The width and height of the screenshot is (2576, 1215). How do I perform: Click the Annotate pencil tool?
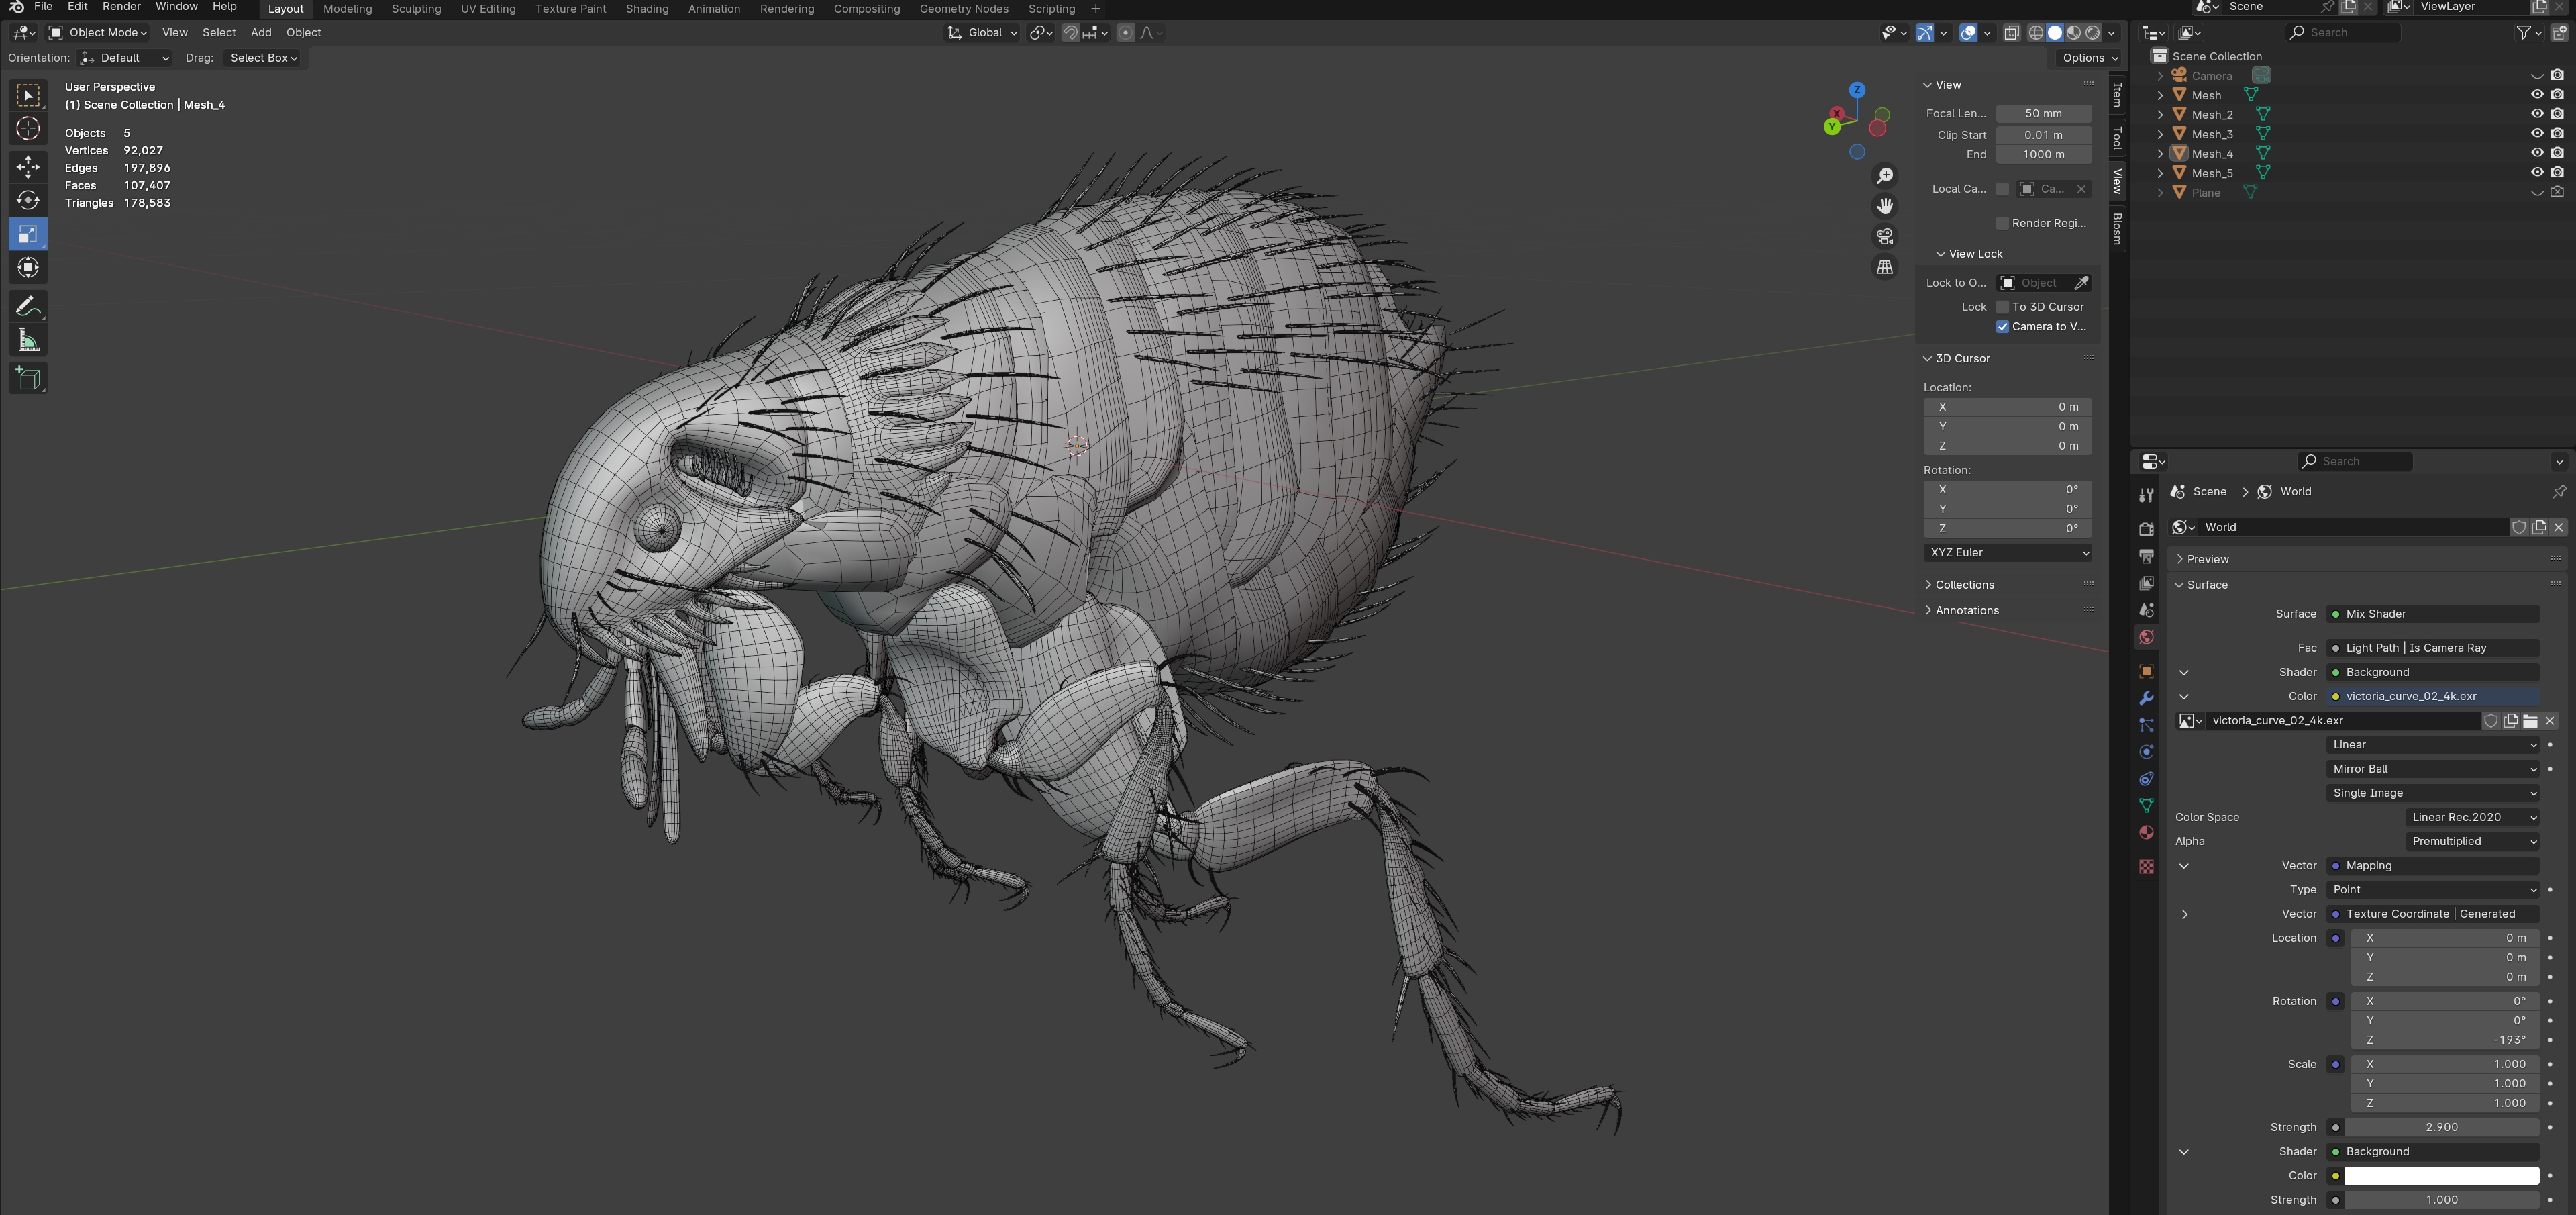click(28, 306)
